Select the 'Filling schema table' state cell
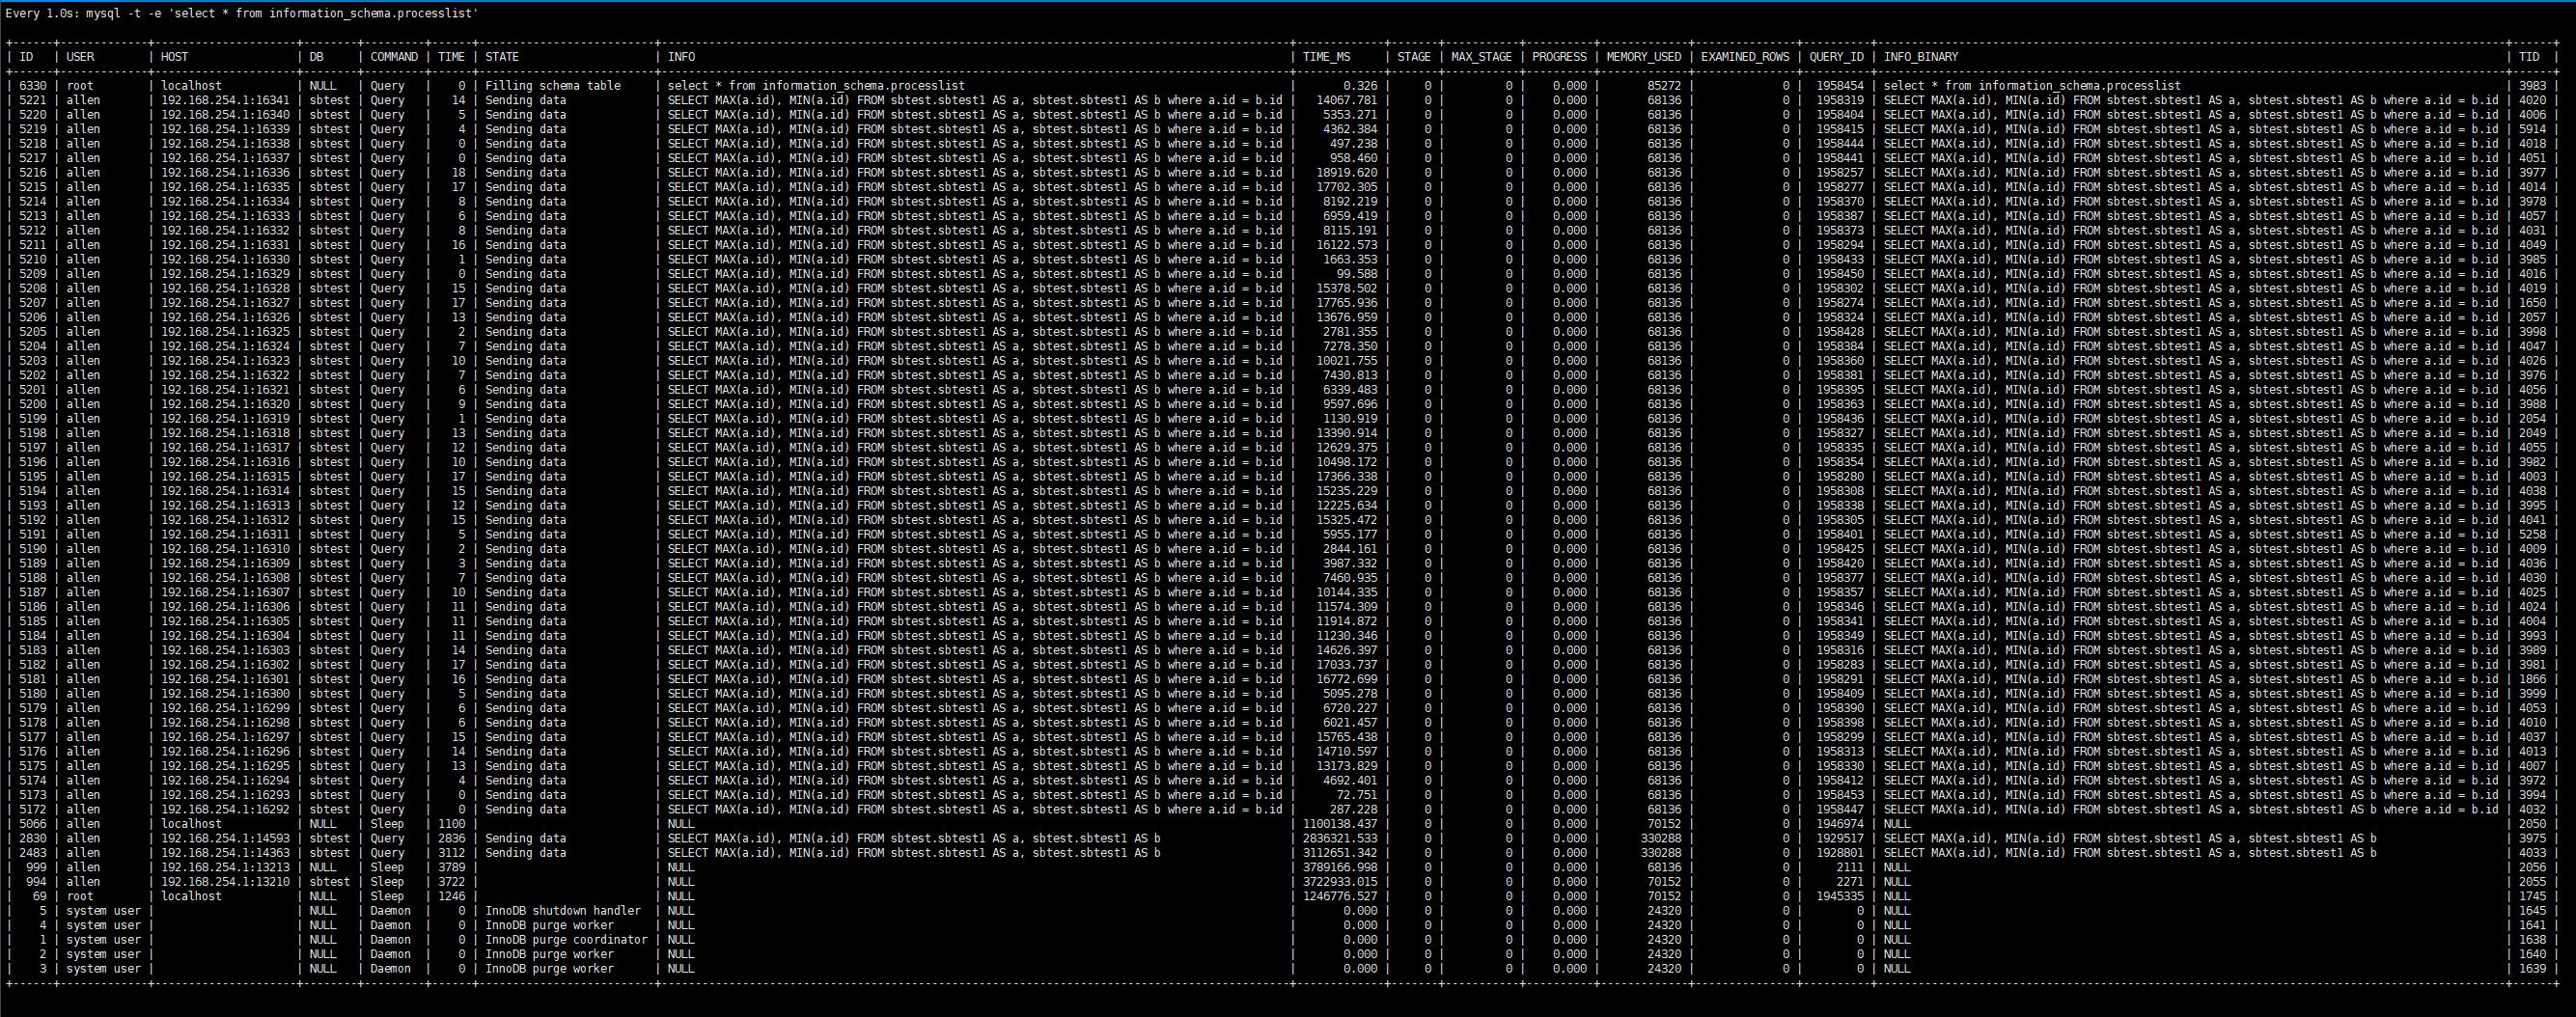The height and width of the screenshot is (1017, 2576). point(553,86)
